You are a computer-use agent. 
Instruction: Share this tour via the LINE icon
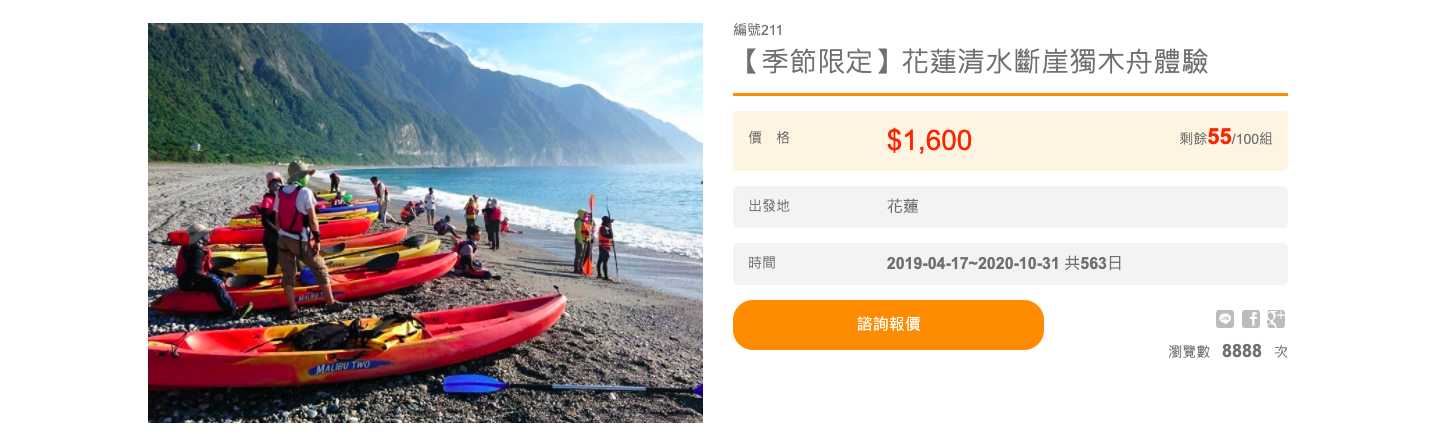pos(1224,319)
